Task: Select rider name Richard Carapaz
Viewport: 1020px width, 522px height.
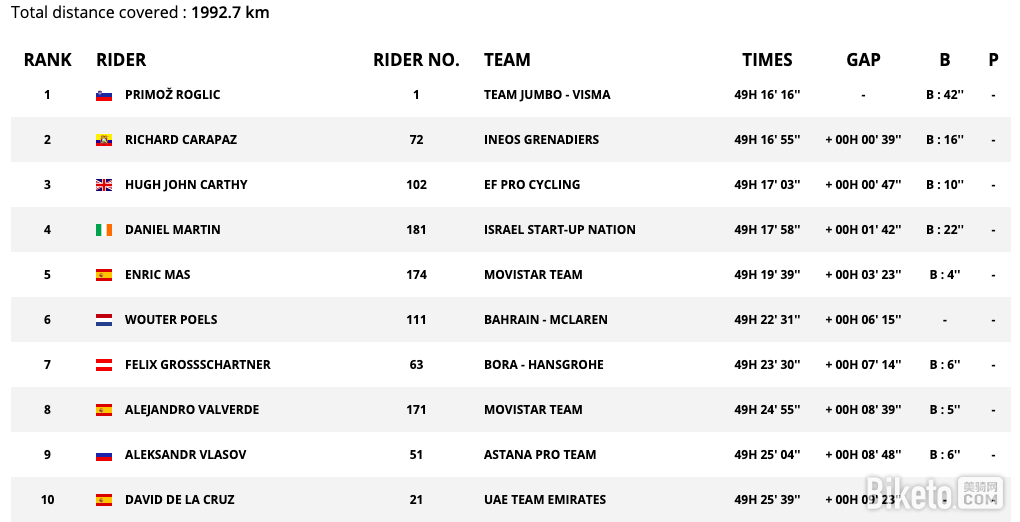Action: 181,140
